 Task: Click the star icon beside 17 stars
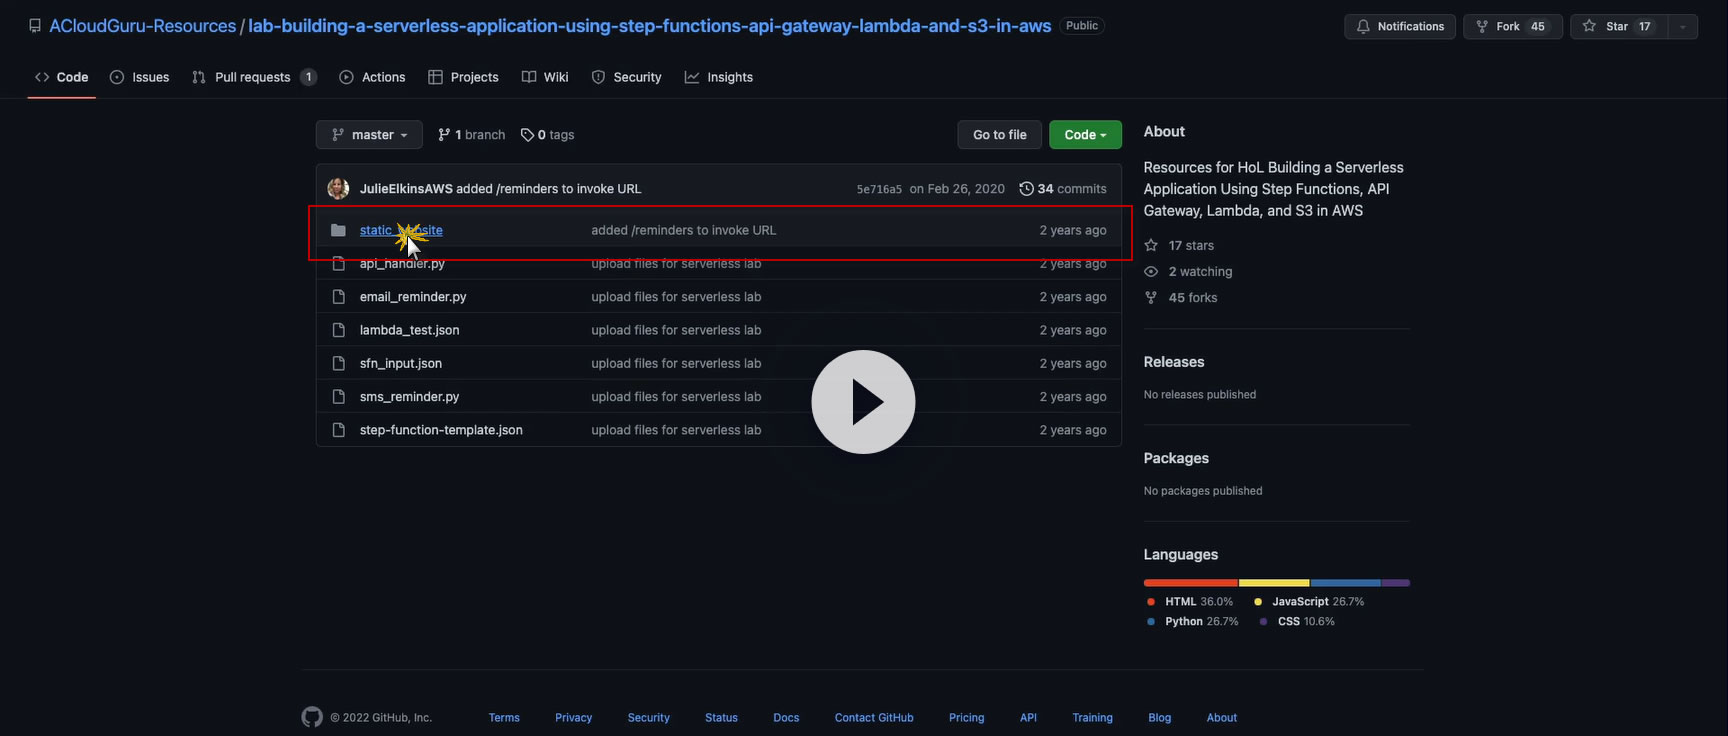click(x=1151, y=245)
